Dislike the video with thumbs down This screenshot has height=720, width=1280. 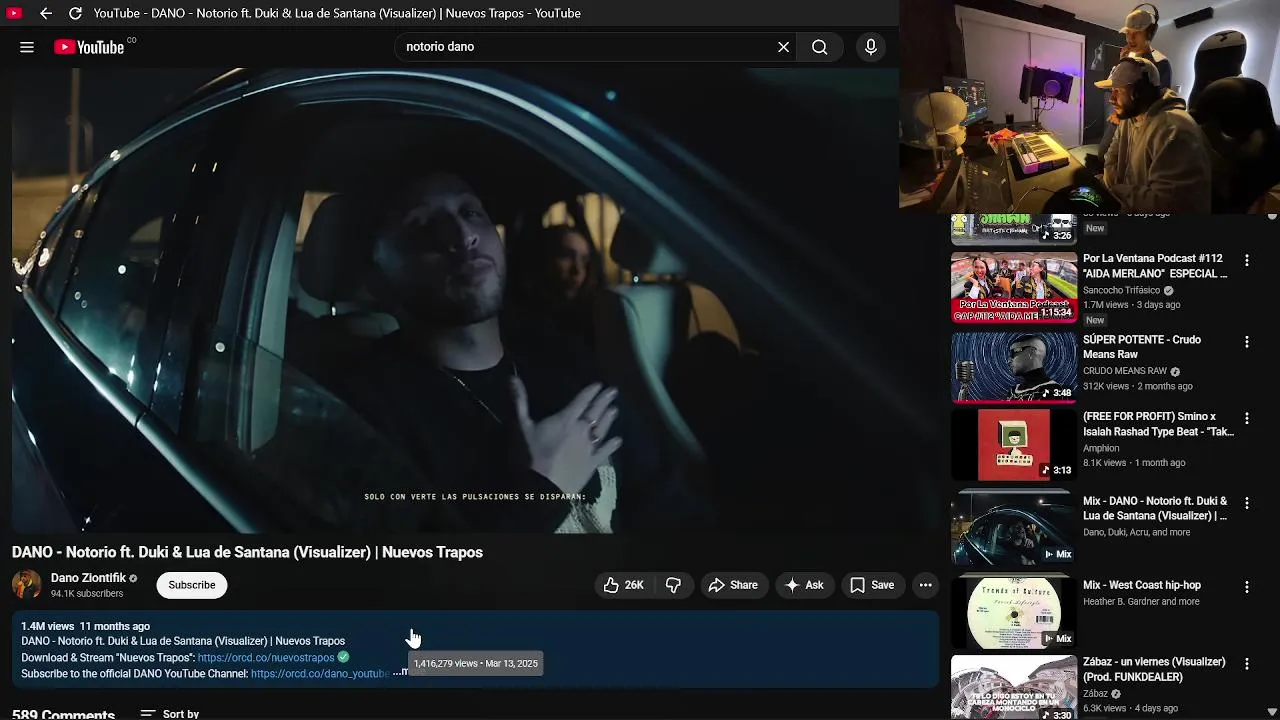tap(674, 585)
